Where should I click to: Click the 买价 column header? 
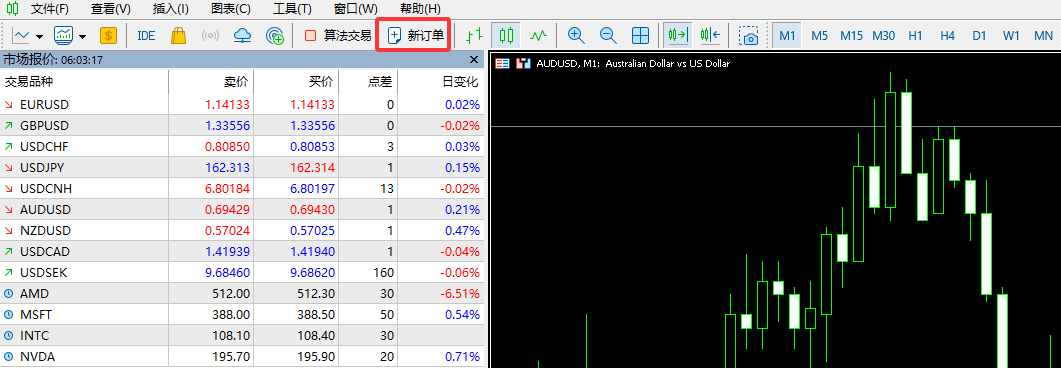tap(296, 83)
